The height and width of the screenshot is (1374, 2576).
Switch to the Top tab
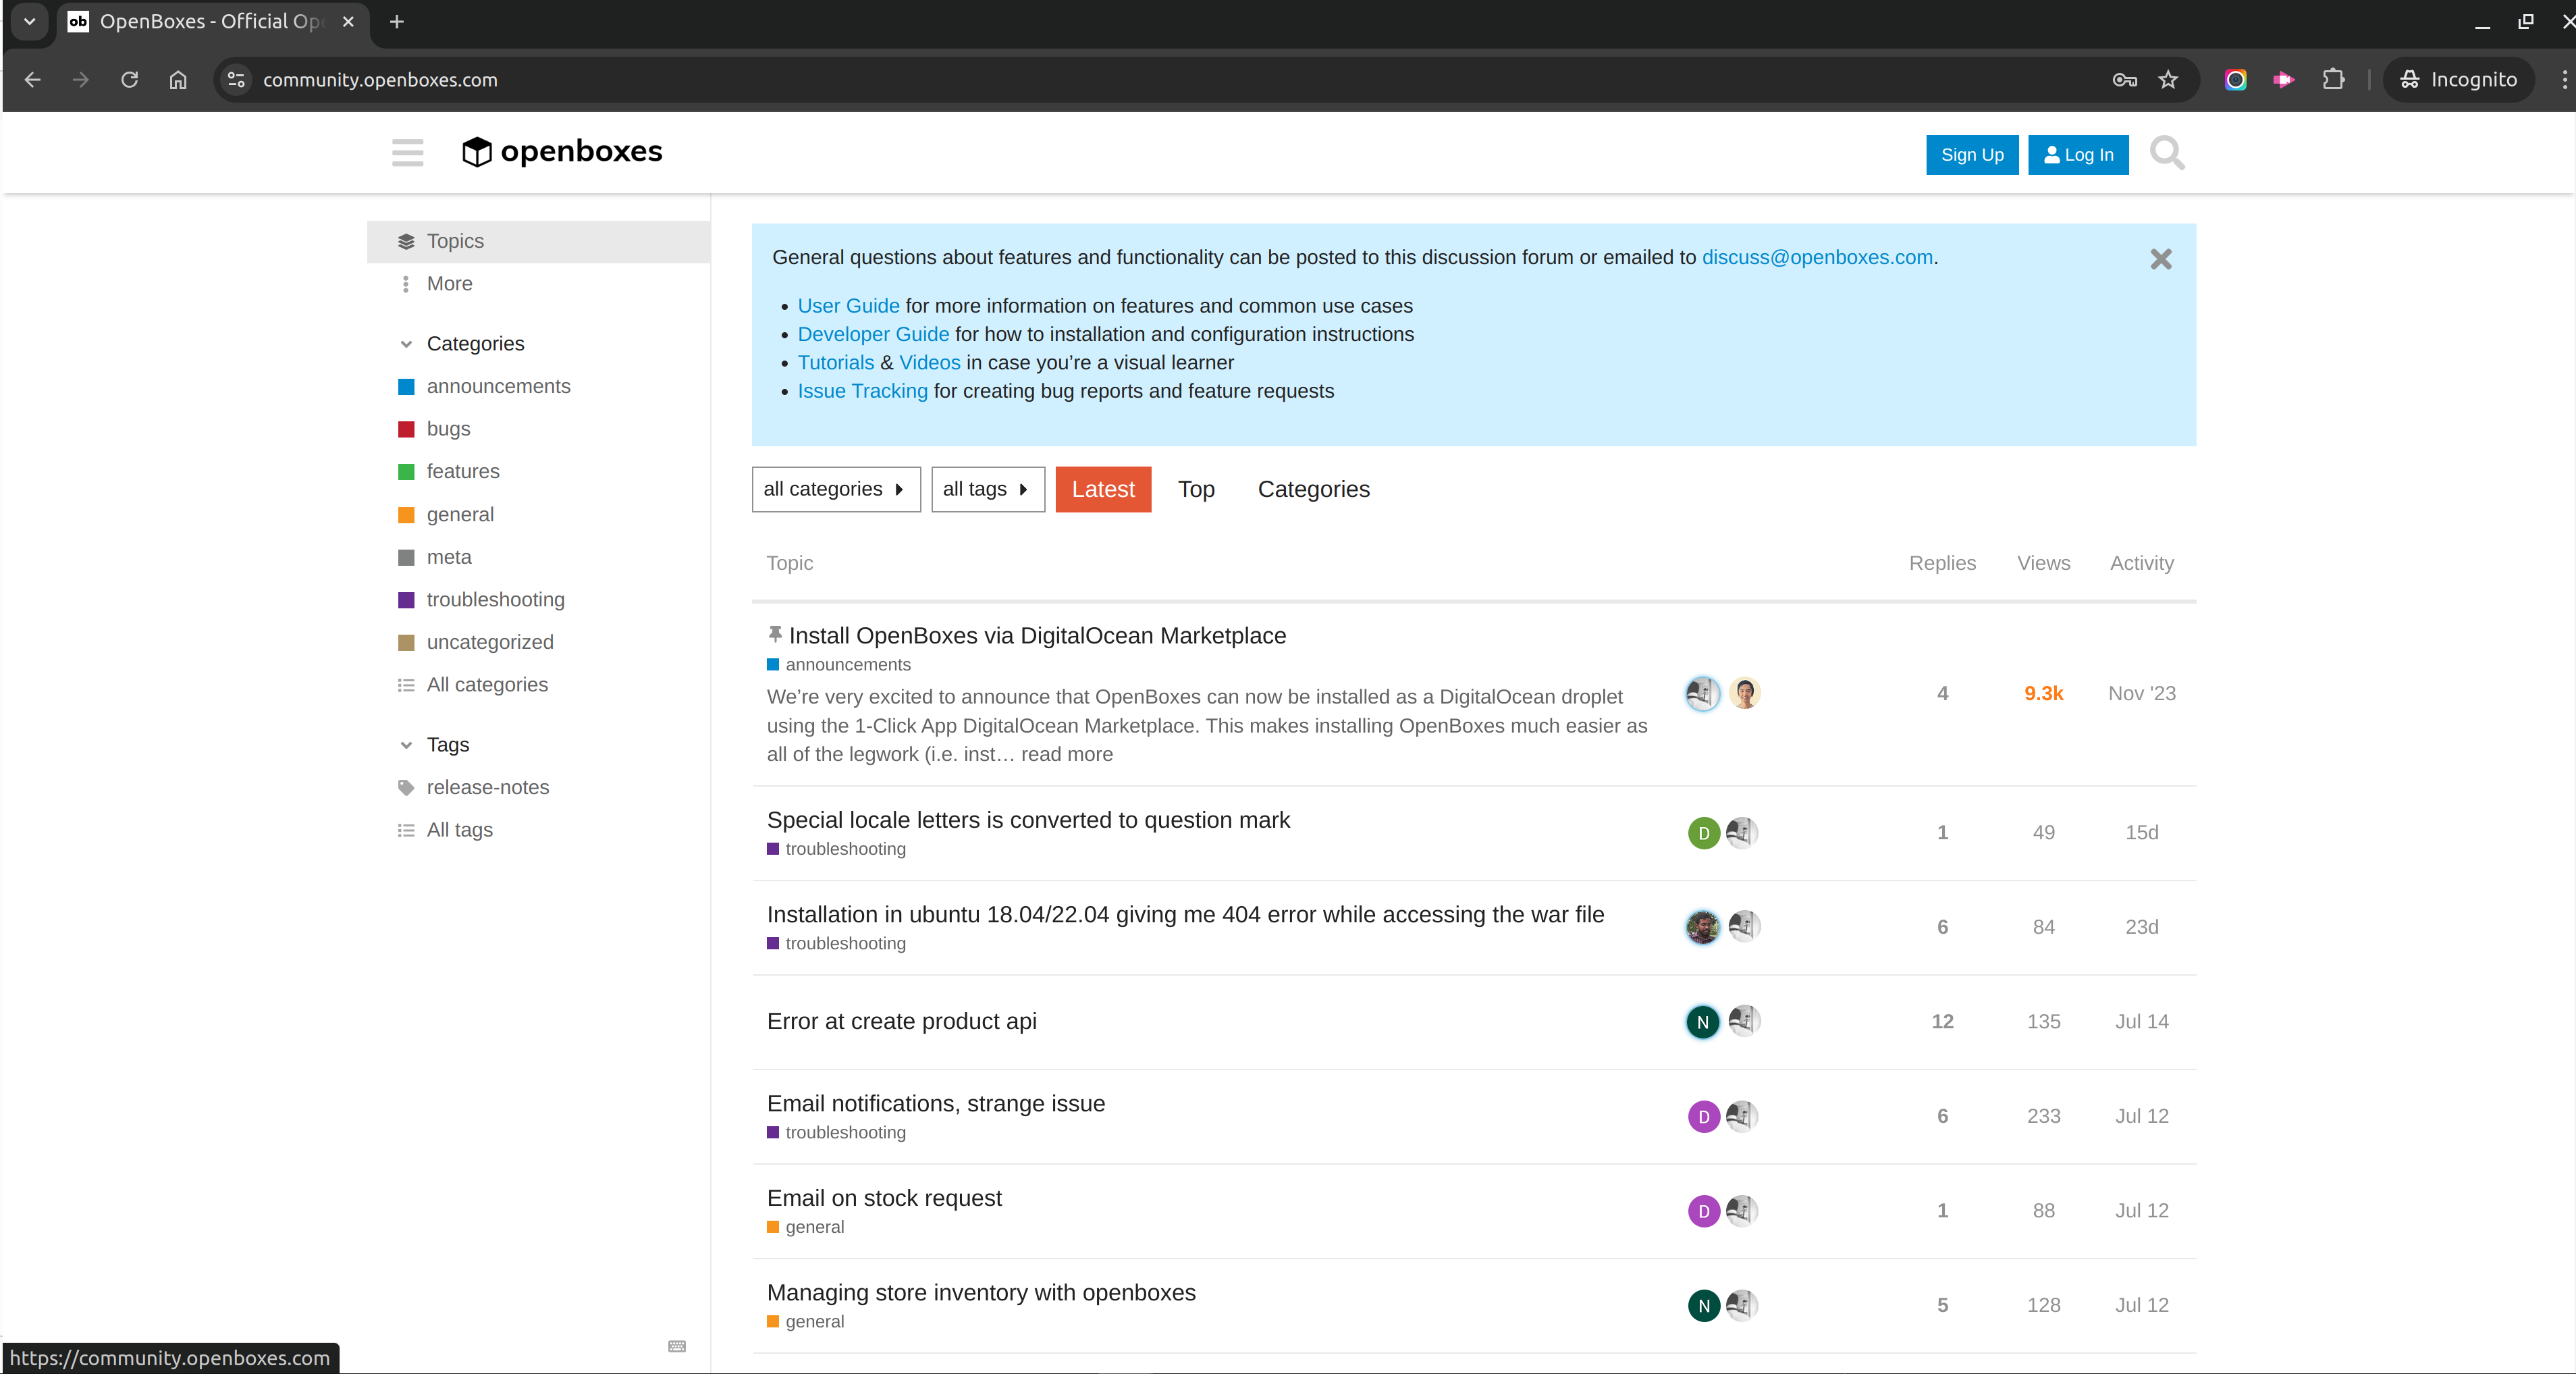click(1196, 489)
